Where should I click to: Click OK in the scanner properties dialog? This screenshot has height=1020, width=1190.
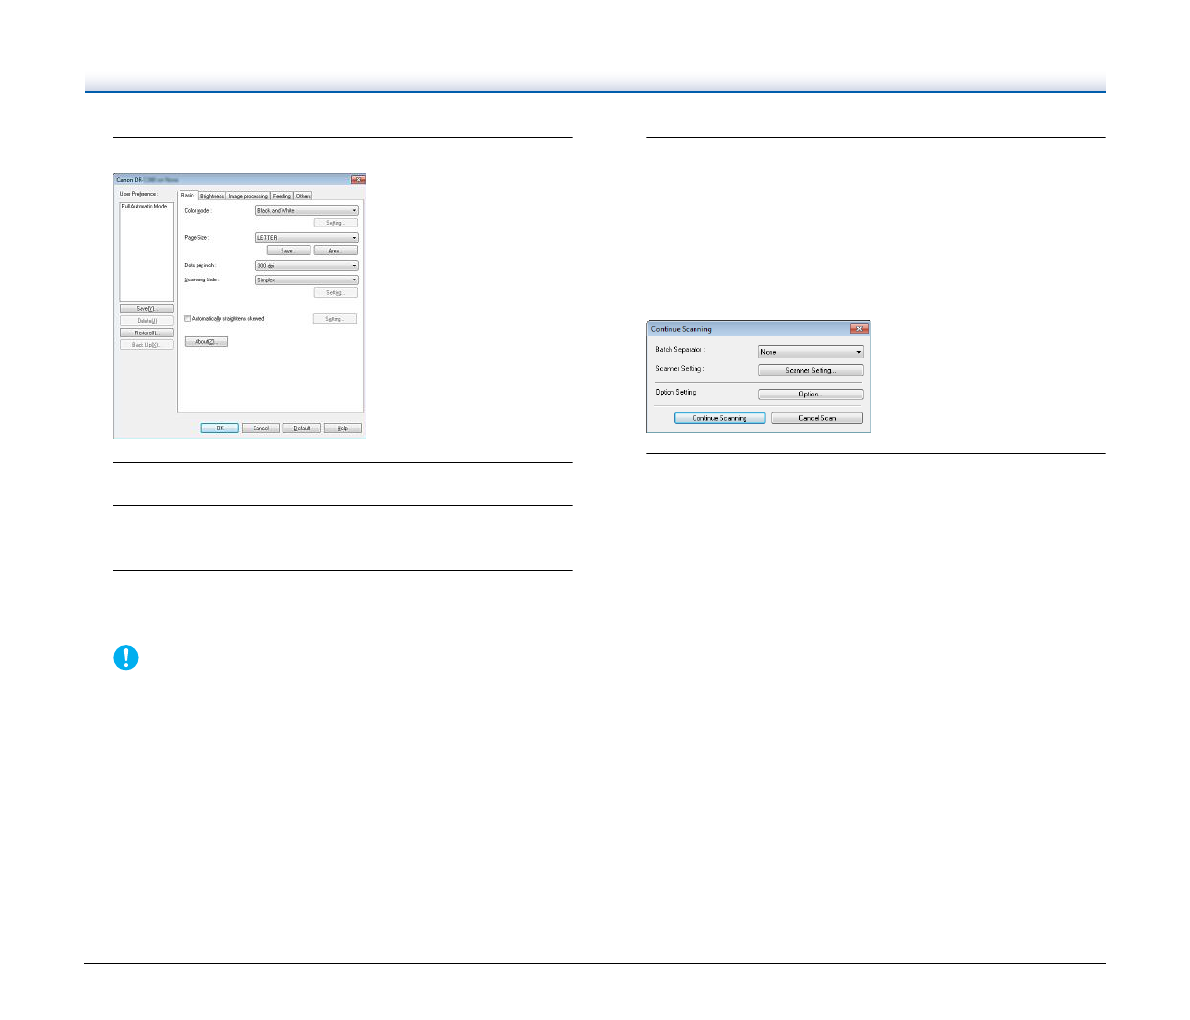219,428
